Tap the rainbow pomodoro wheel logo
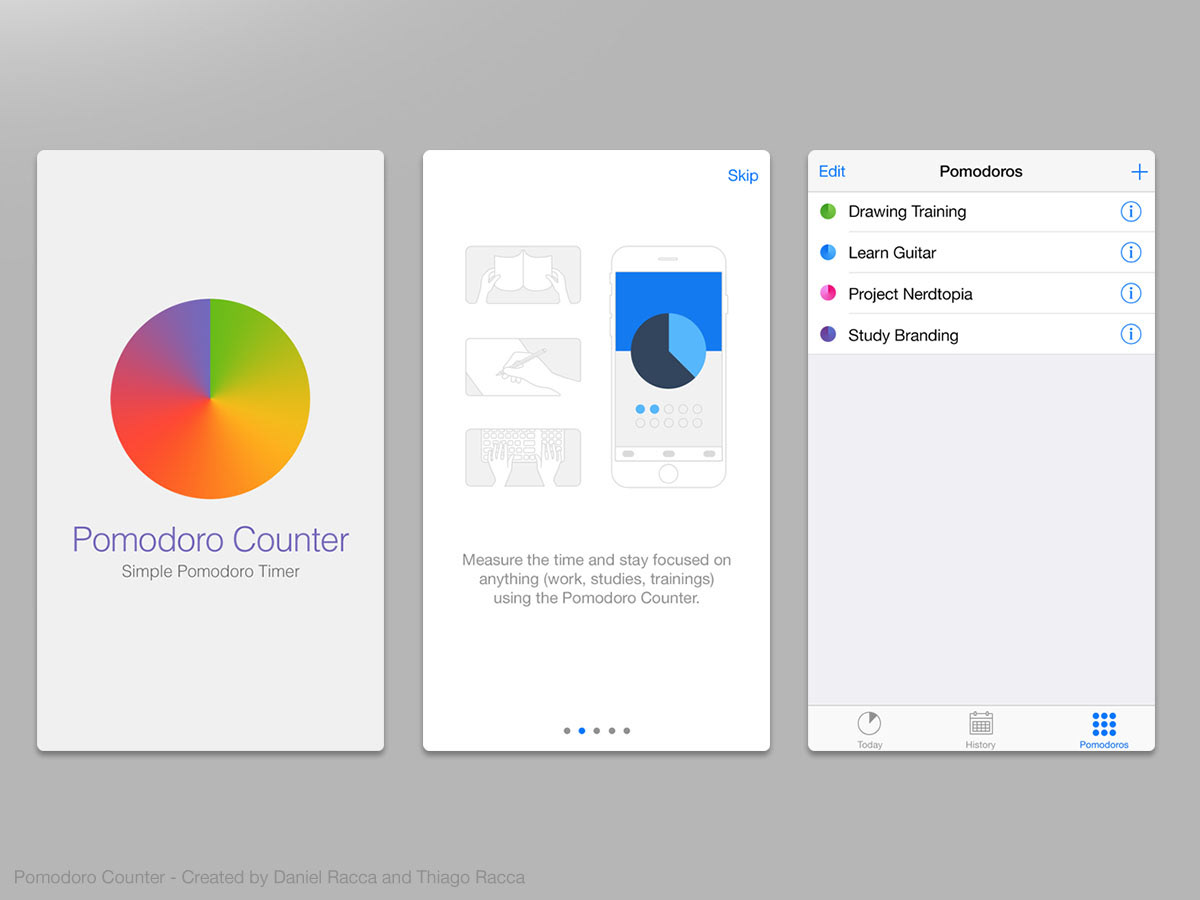 210,398
